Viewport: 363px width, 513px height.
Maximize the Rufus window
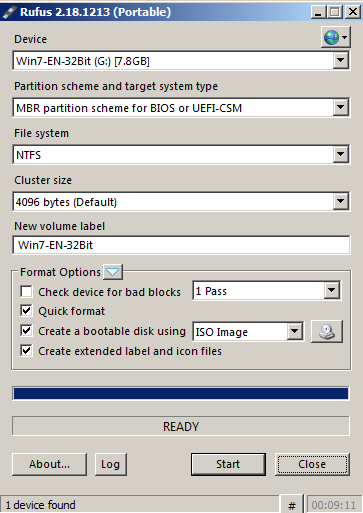click(335, 12)
